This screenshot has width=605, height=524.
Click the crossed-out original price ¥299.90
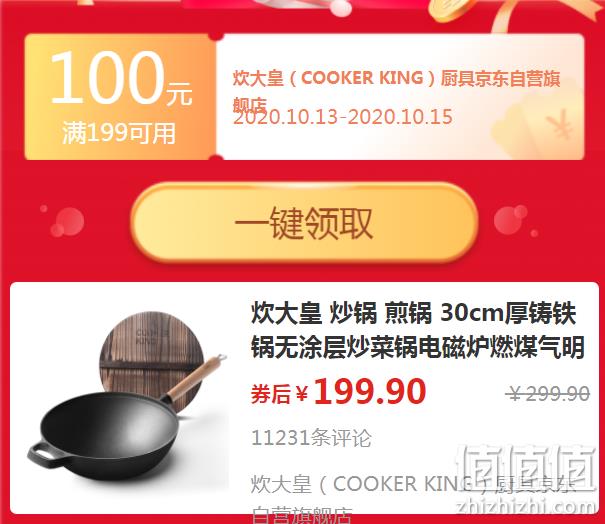pos(549,394)
